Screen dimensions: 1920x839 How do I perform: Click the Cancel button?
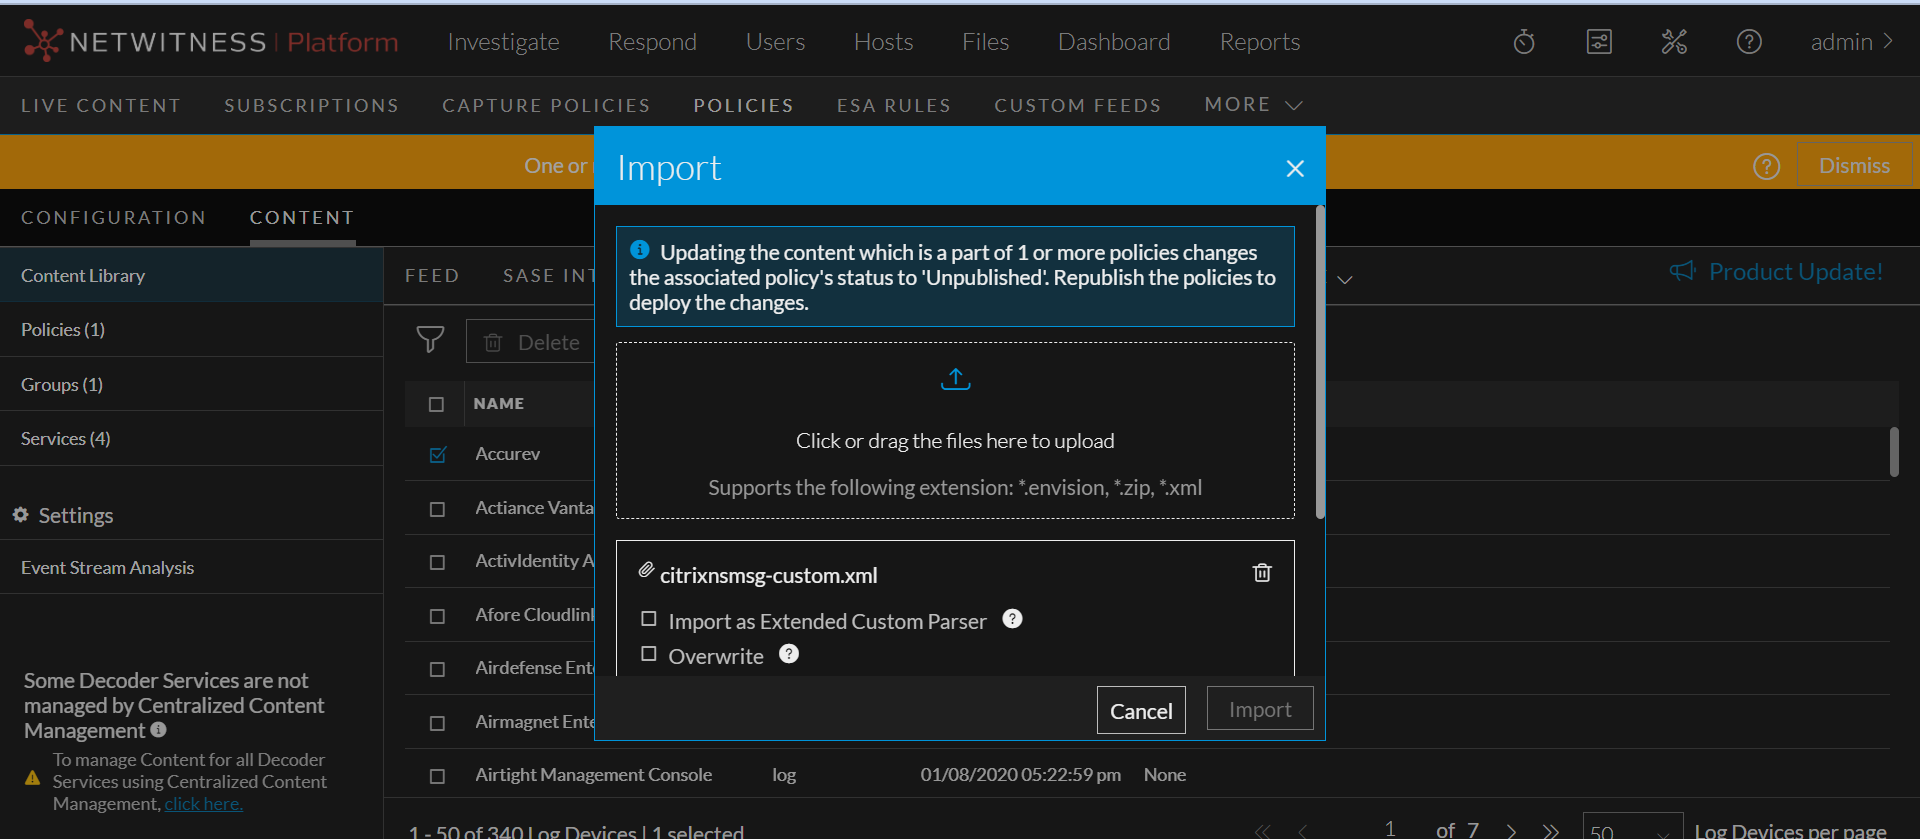1141,710
